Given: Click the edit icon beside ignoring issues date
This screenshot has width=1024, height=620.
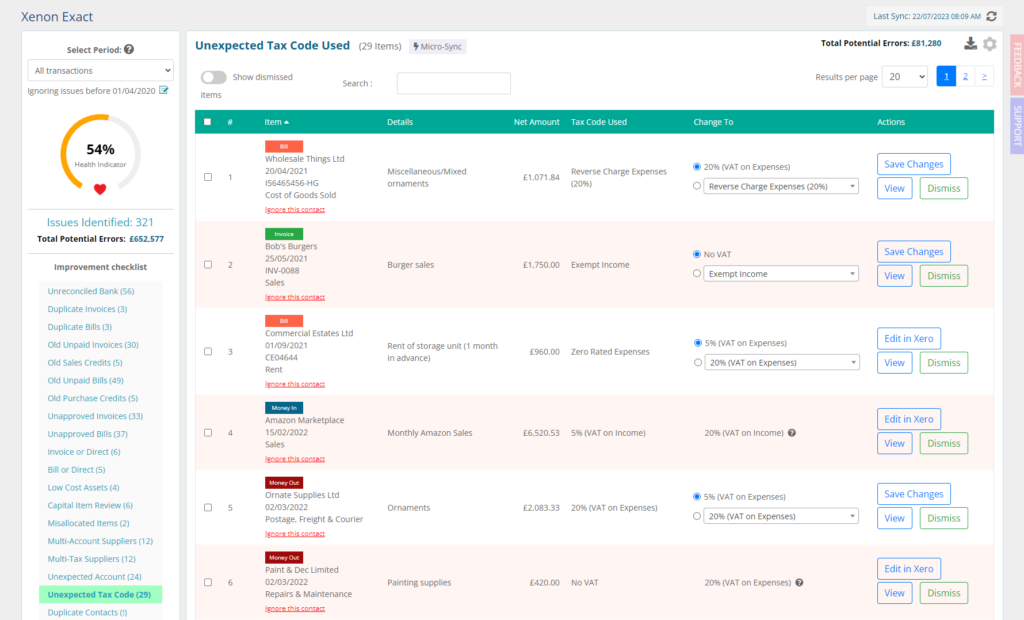Looking at the screenshot, I should (x=165, y=91).
